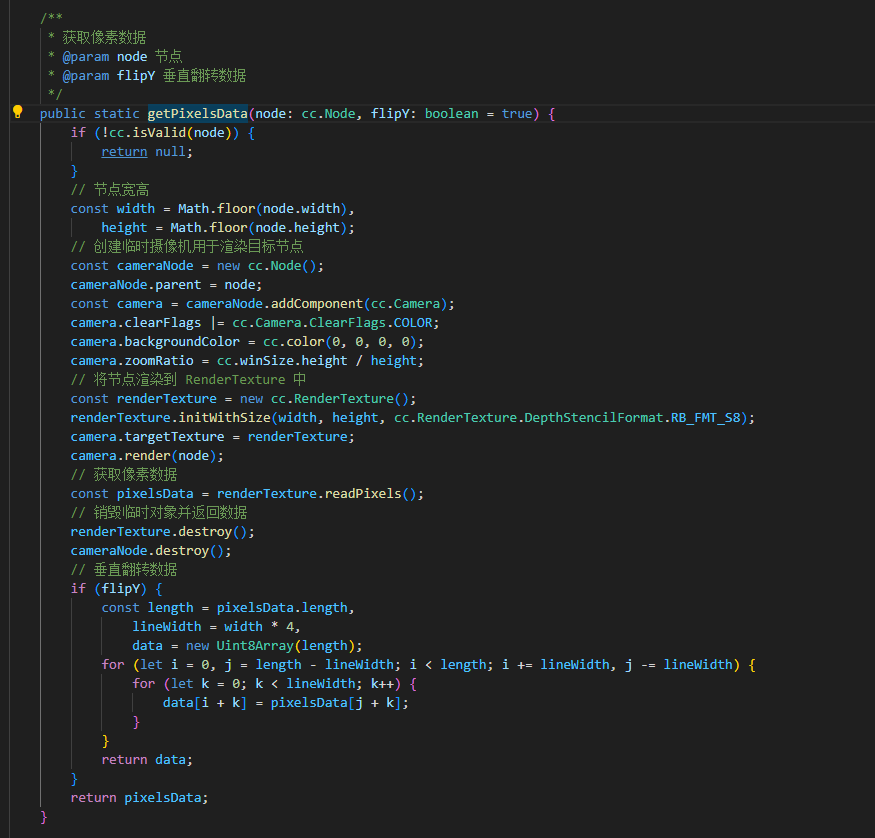
Task: Click 'DepthStencilFormat' in initWithSize line
Action: (594, 417)
